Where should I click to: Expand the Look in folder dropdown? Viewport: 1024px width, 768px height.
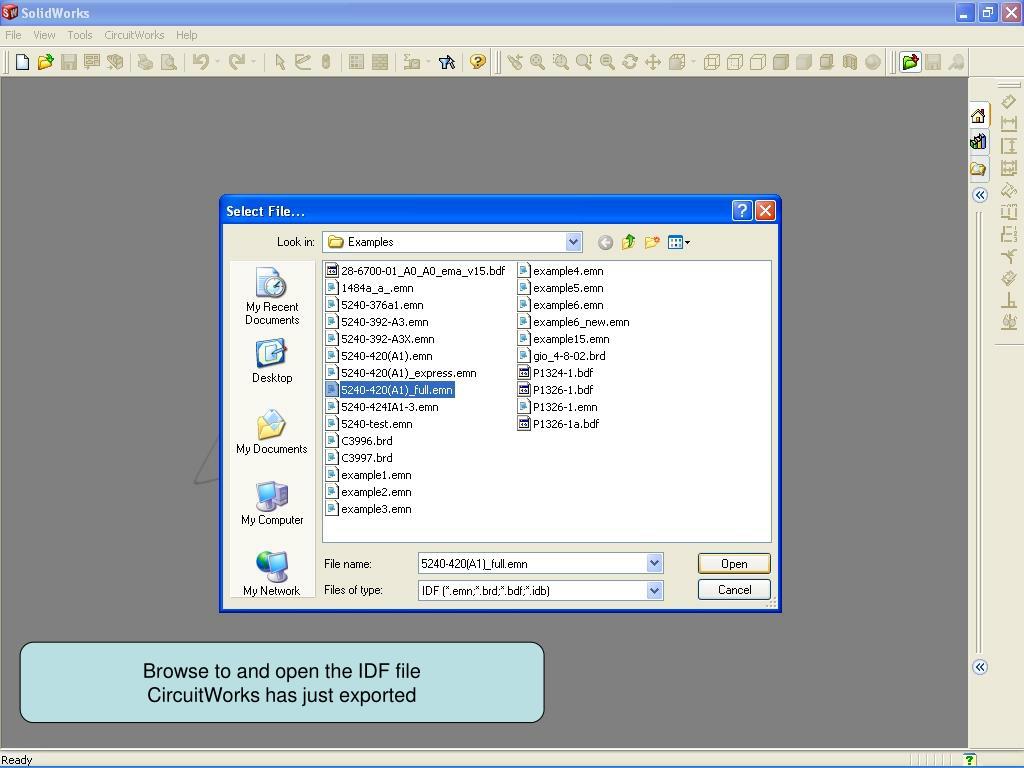[x=573, y=242]
